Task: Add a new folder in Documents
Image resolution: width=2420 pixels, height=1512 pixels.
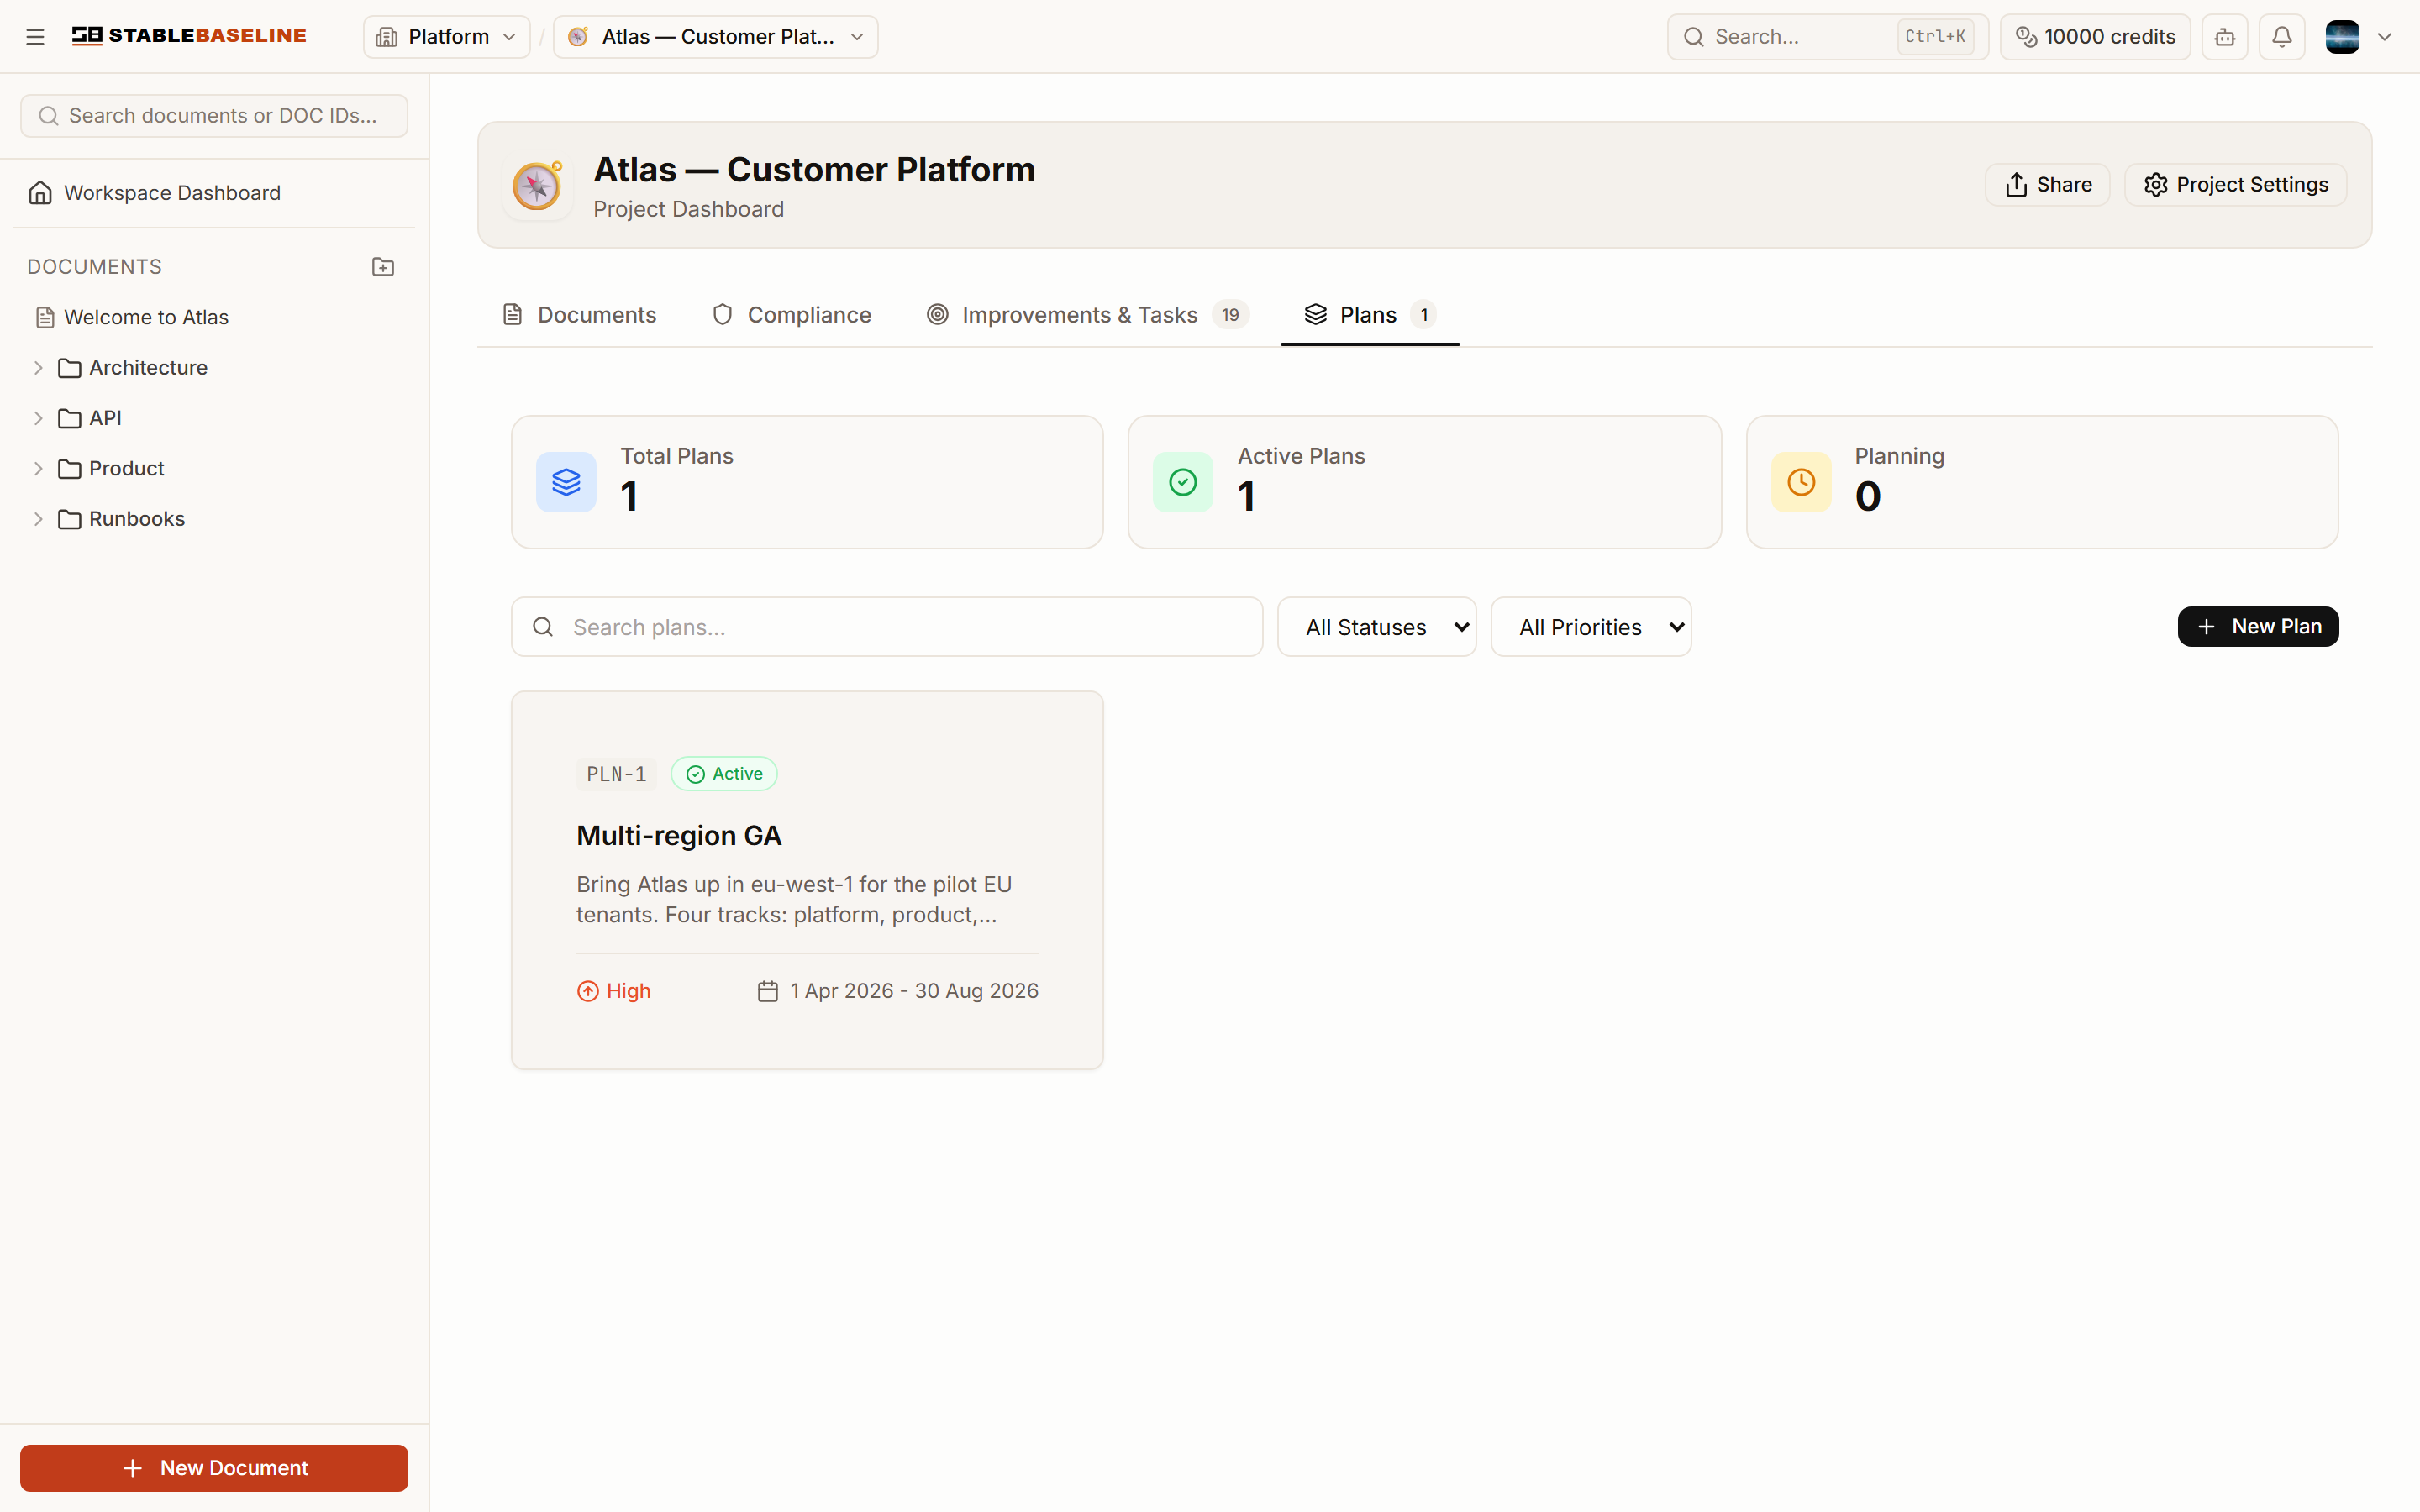Action: point(383,267)
